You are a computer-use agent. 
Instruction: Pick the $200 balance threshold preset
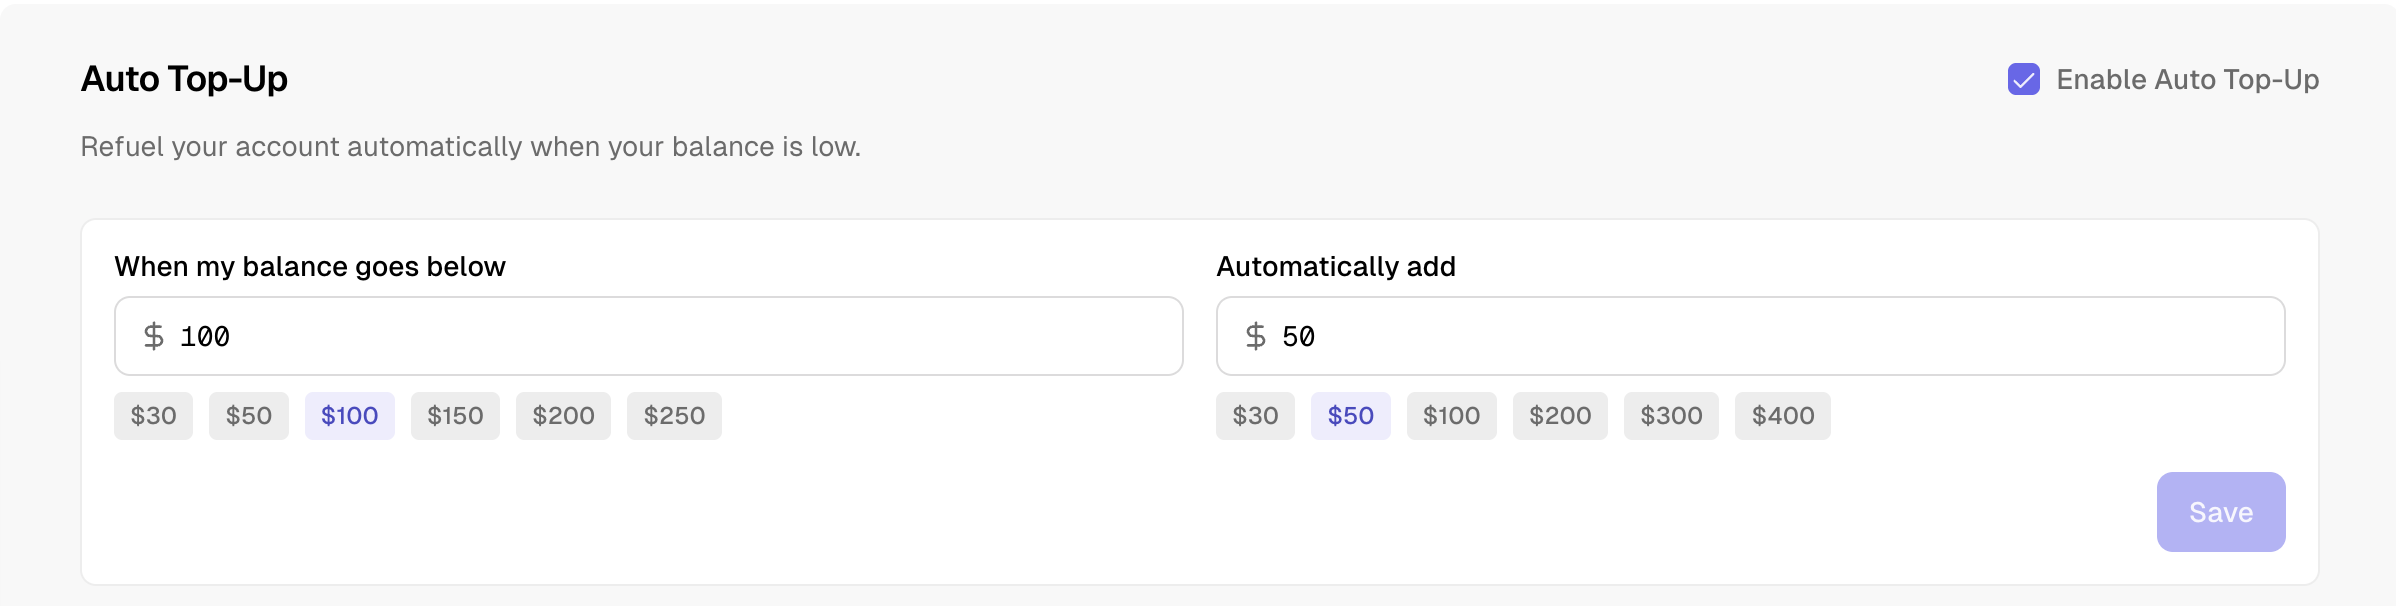[563, 416]
